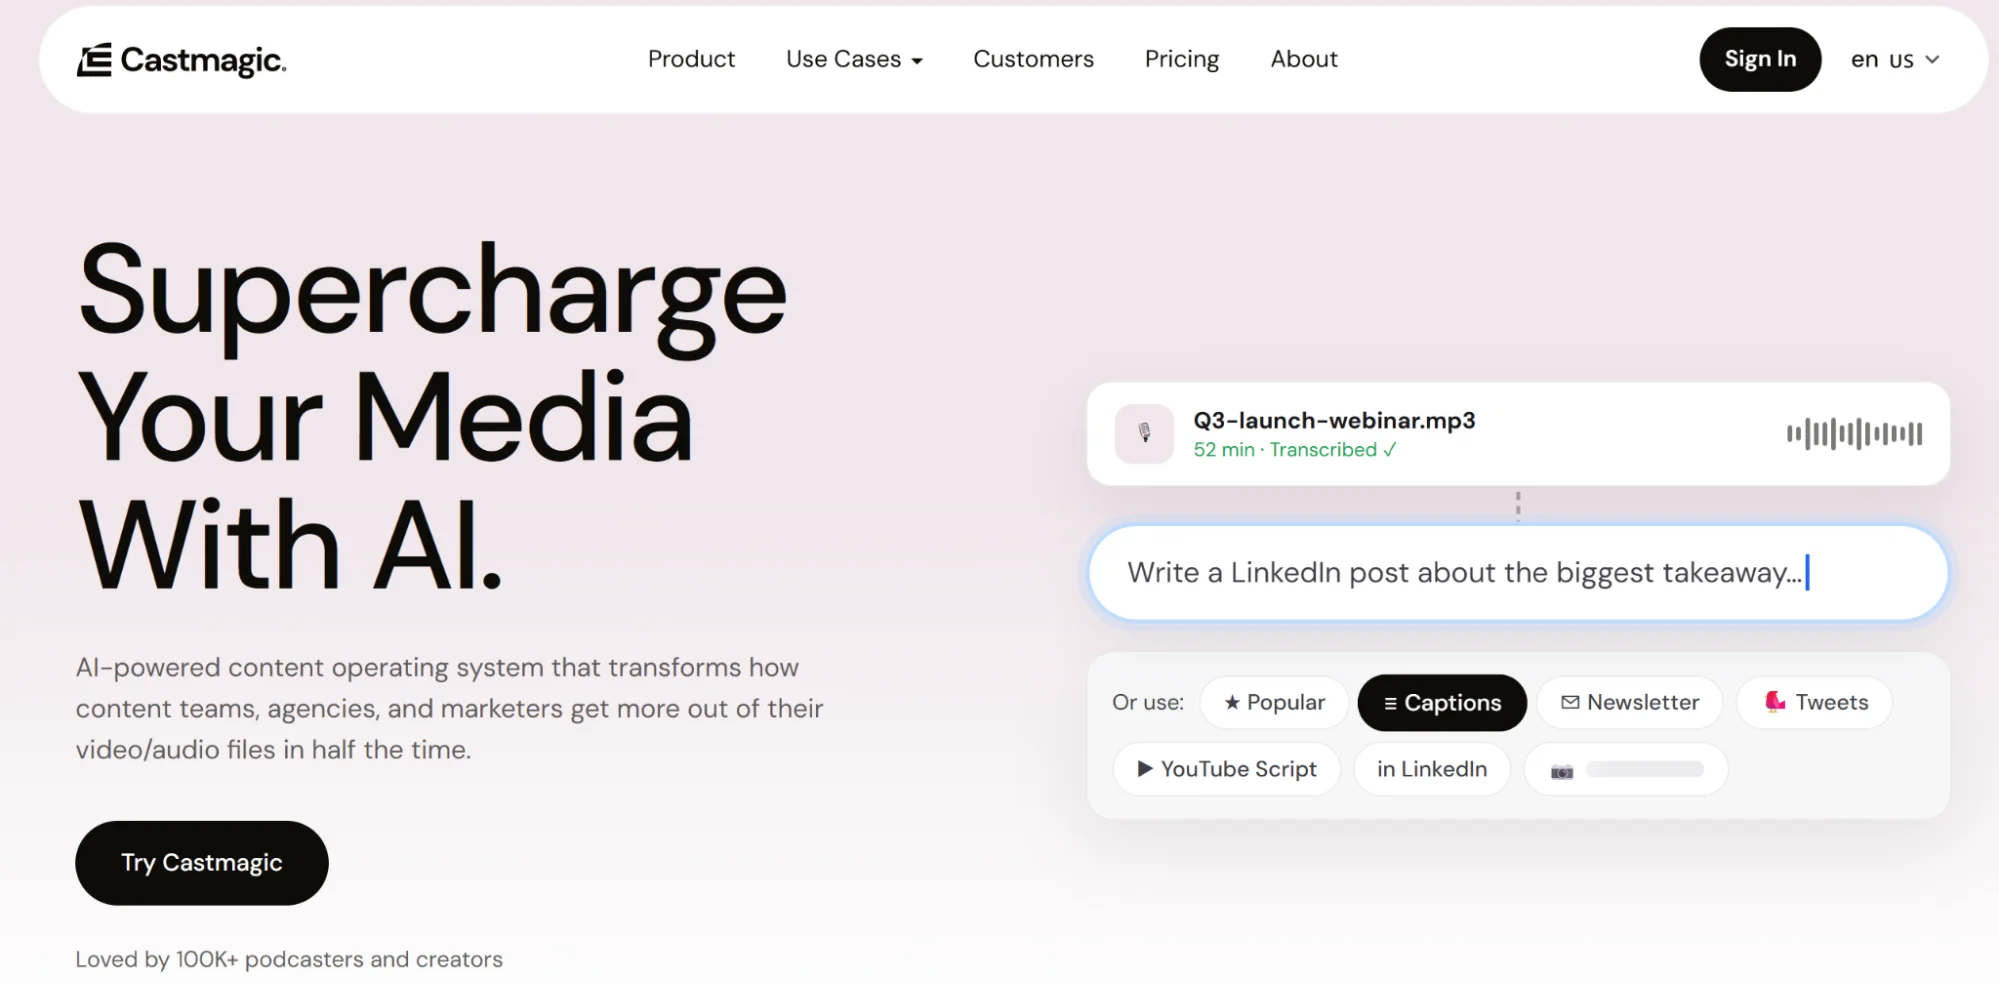Choose the Tweets preset chip
1999x984 pixels.
[1815, 702]
